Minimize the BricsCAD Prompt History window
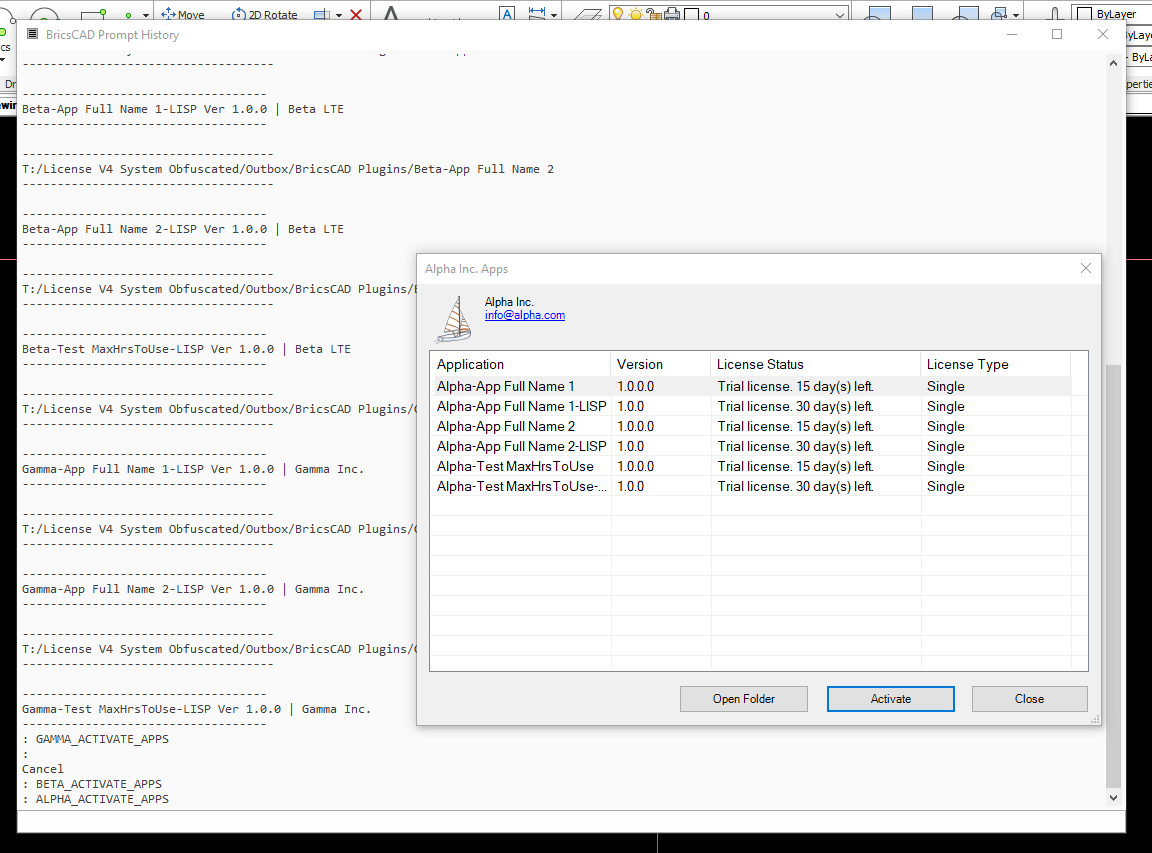Image resolution: width=1152 pixels, height=853 pixels. click(x=1012, y=34)
